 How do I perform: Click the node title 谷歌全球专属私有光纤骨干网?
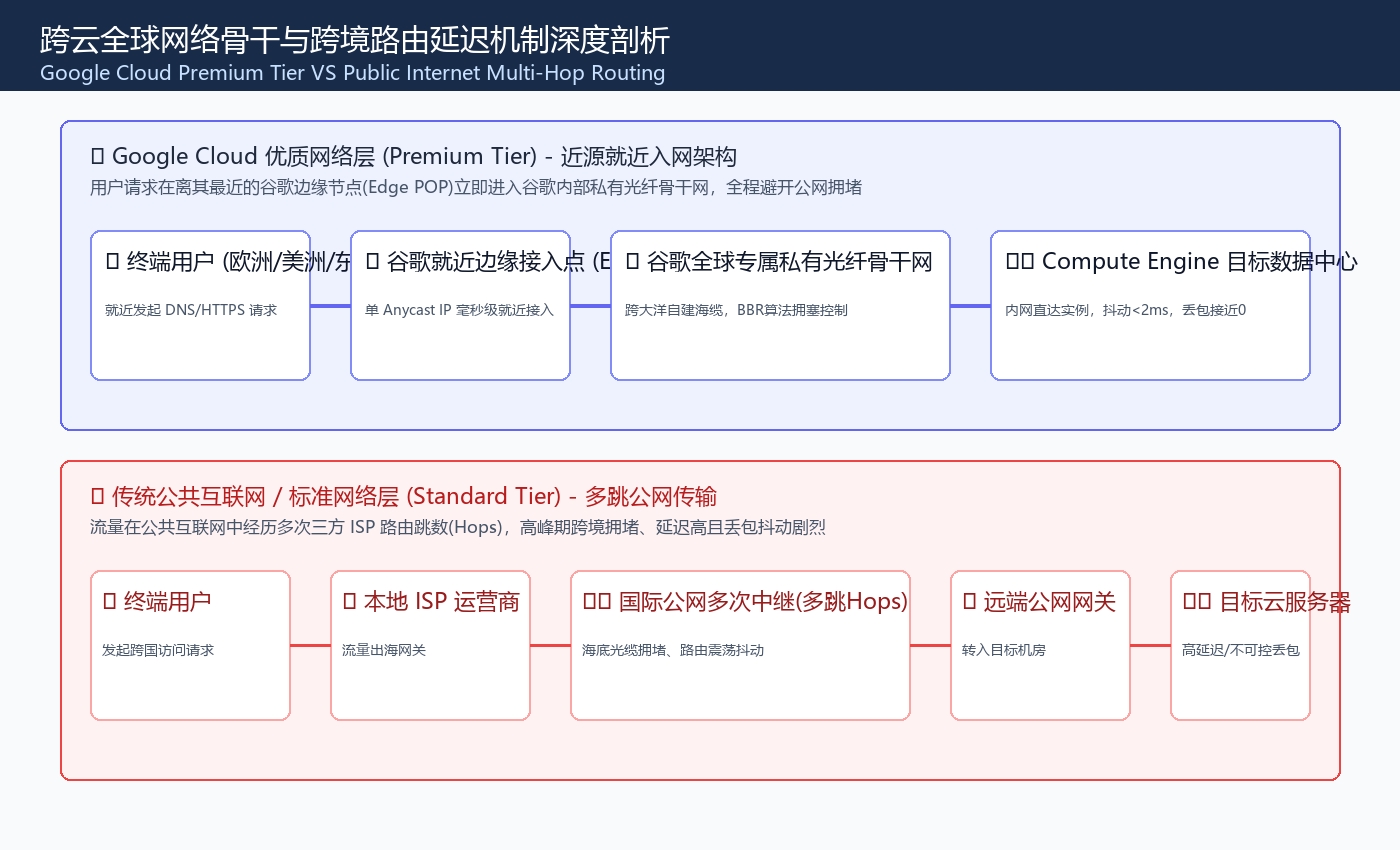point(779,261)
